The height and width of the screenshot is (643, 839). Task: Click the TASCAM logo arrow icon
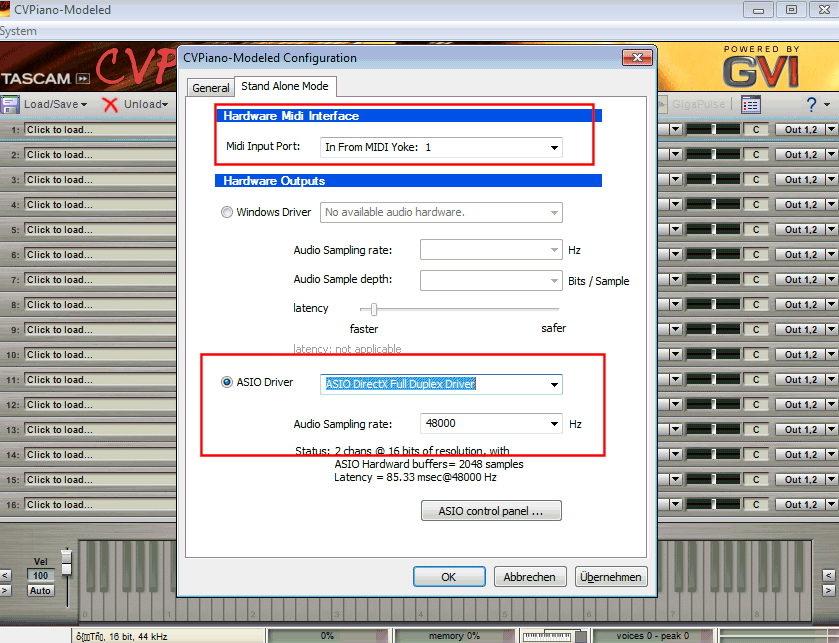83,79
